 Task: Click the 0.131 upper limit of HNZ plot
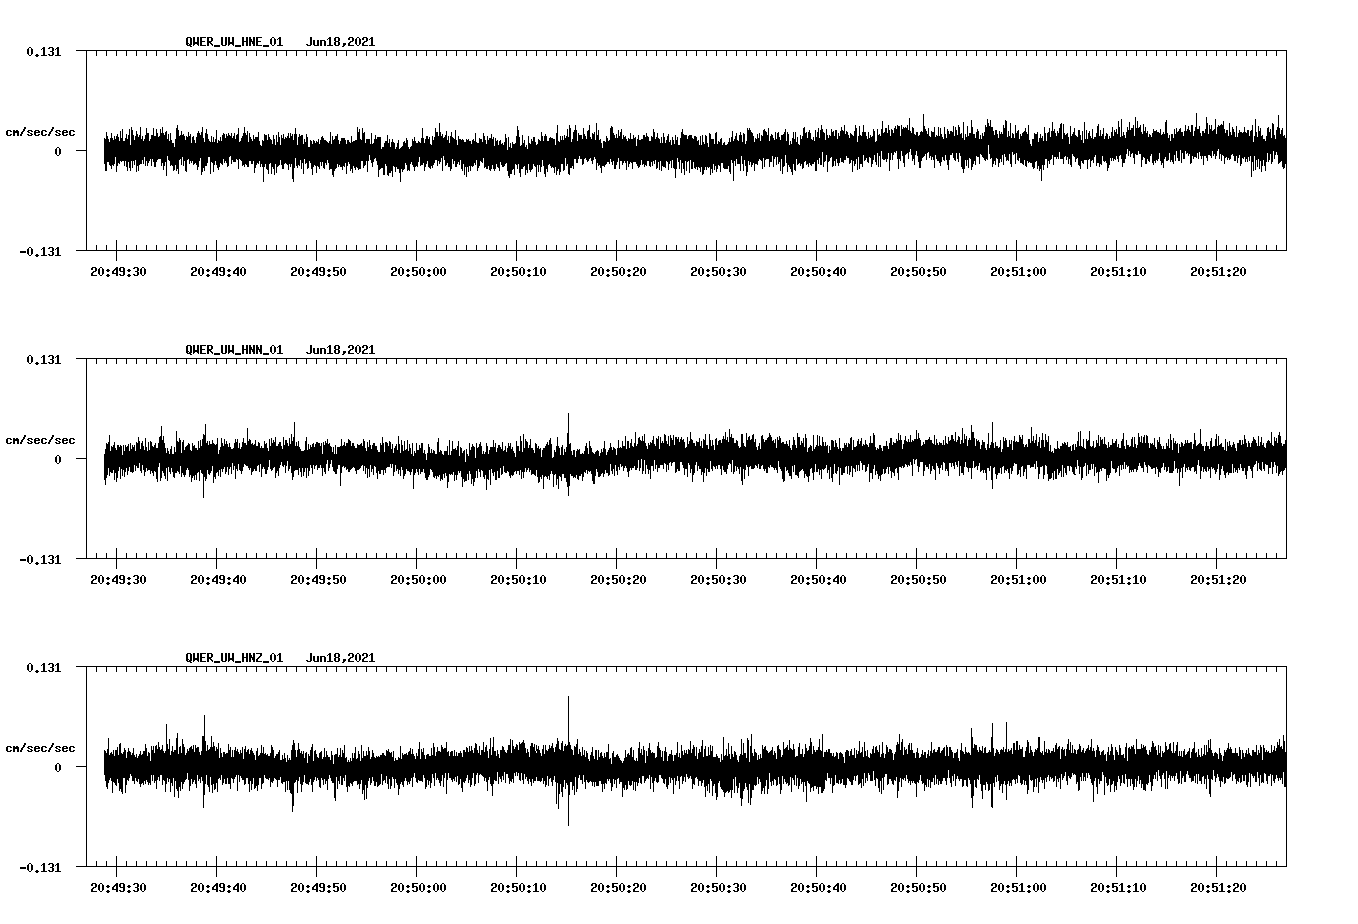pyautogui.click(x=43, y=667)
